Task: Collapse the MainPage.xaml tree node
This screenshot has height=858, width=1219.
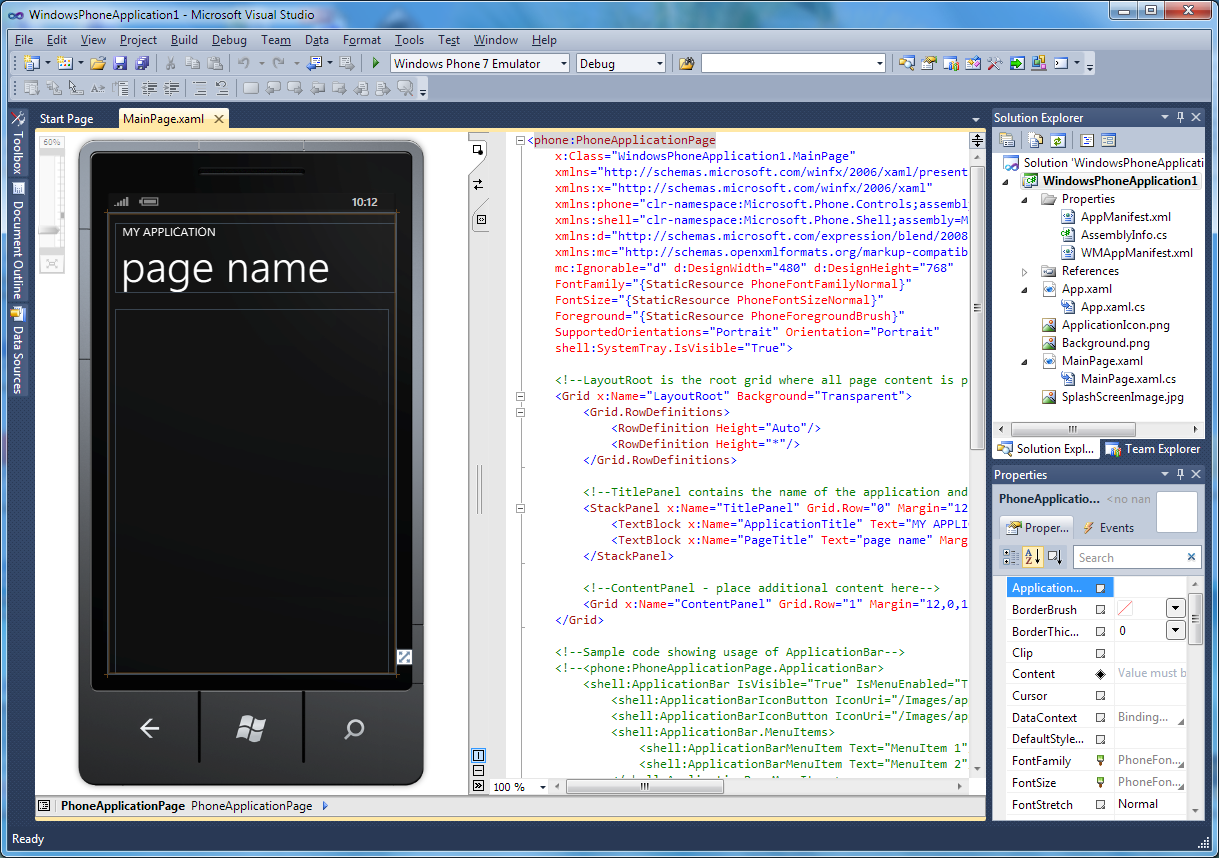Action: [1025, 361]
